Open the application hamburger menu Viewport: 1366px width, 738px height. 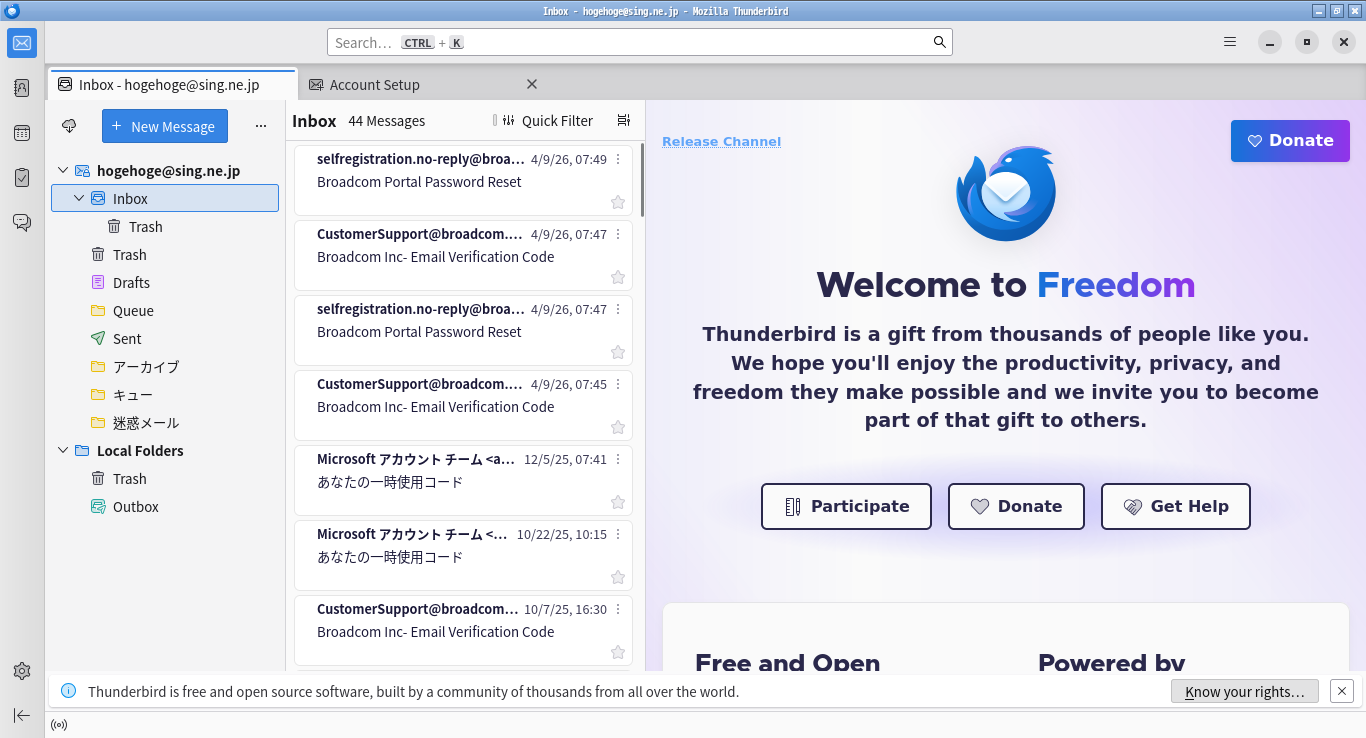tap(1229, 41)
